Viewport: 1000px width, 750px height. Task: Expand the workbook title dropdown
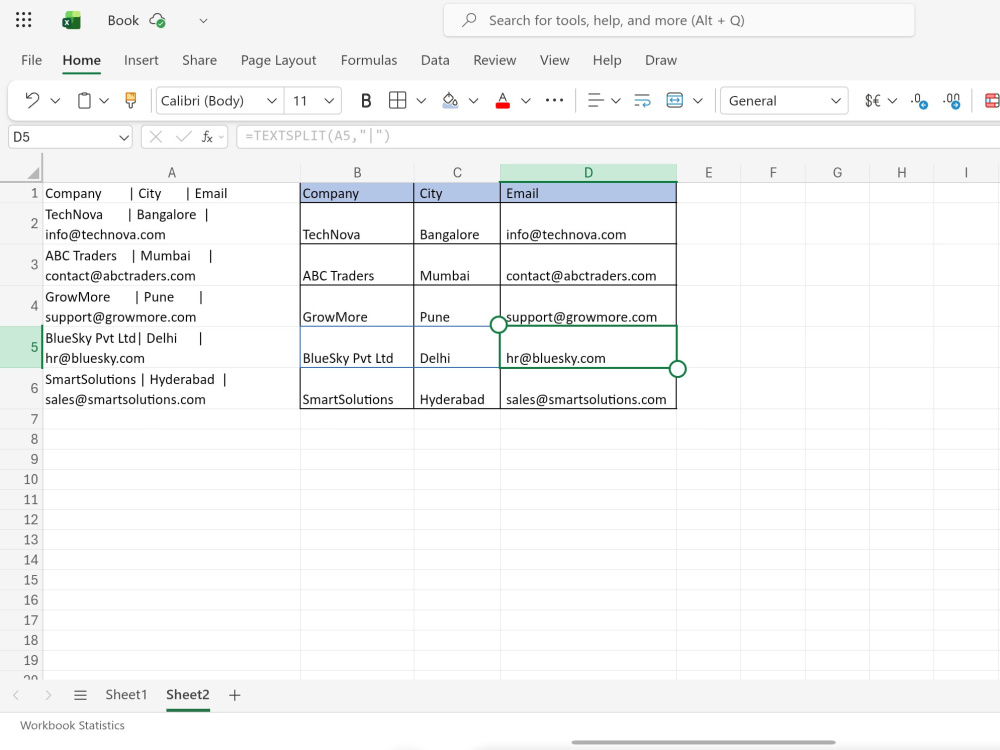(203, 20)
